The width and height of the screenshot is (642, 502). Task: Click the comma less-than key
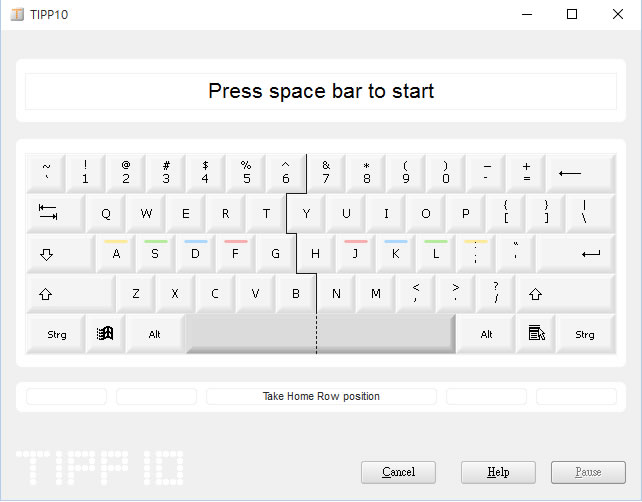416,294
